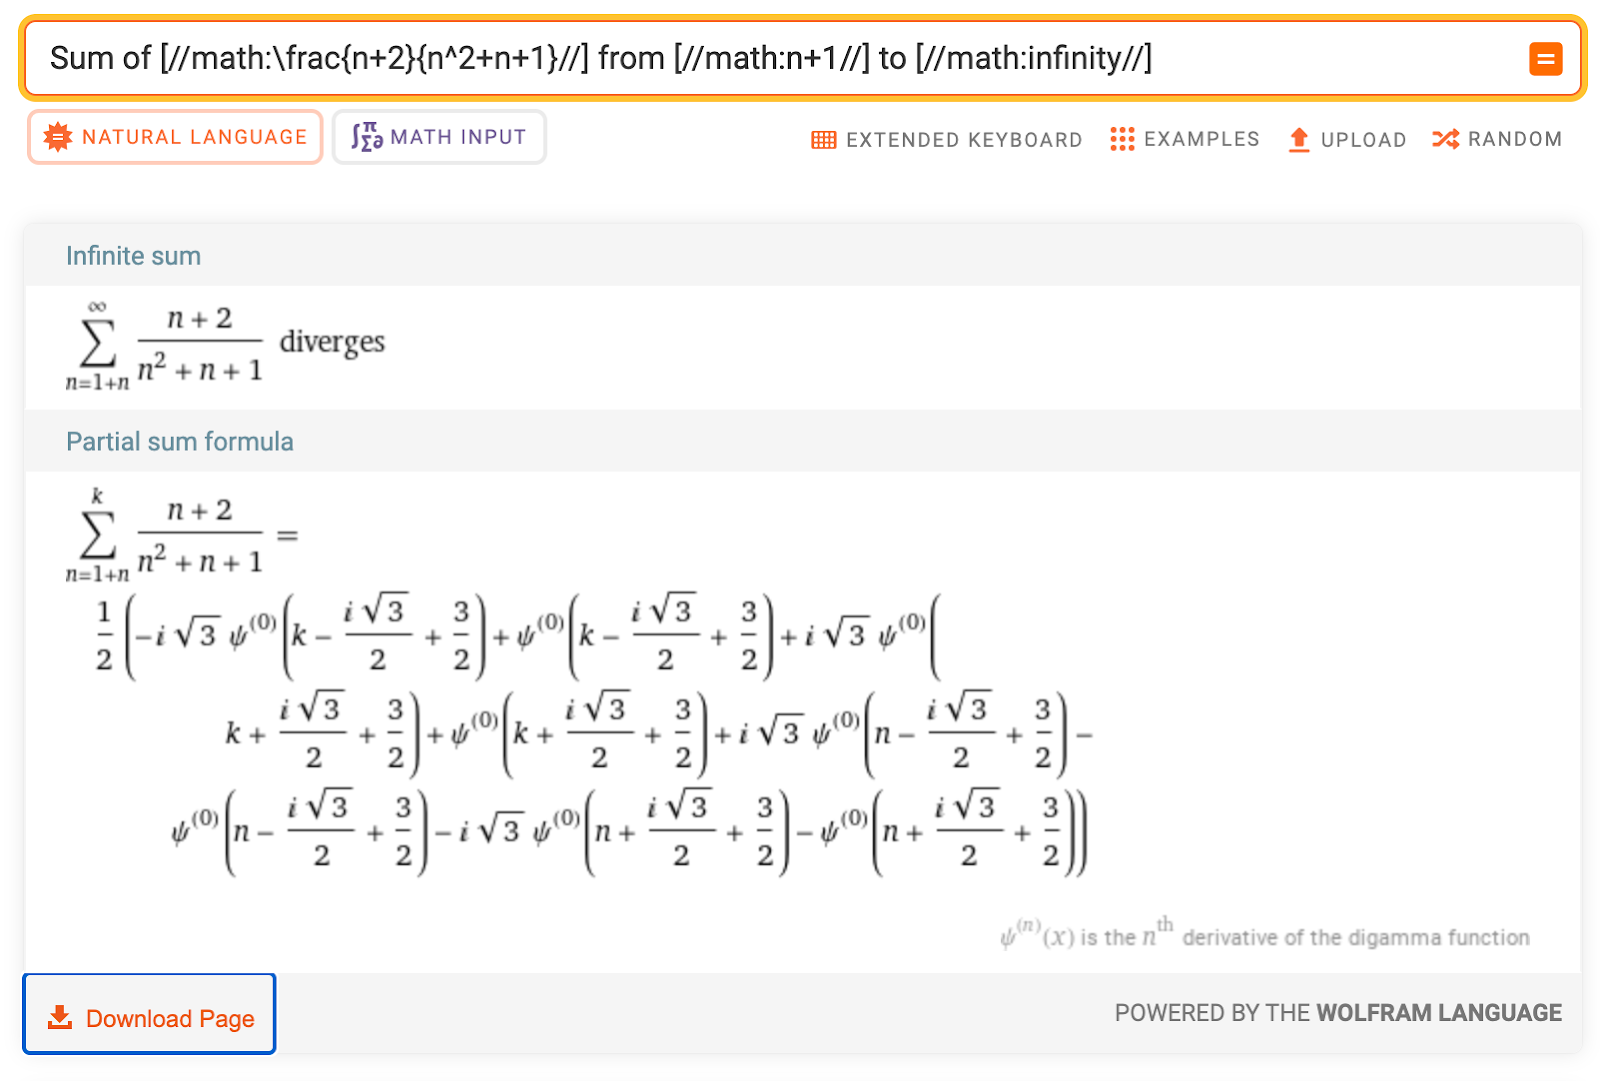This screenshot has height=1081, width=1600.
Task: Click the Examples dotted grid icon
Action: coord(1122,139)
